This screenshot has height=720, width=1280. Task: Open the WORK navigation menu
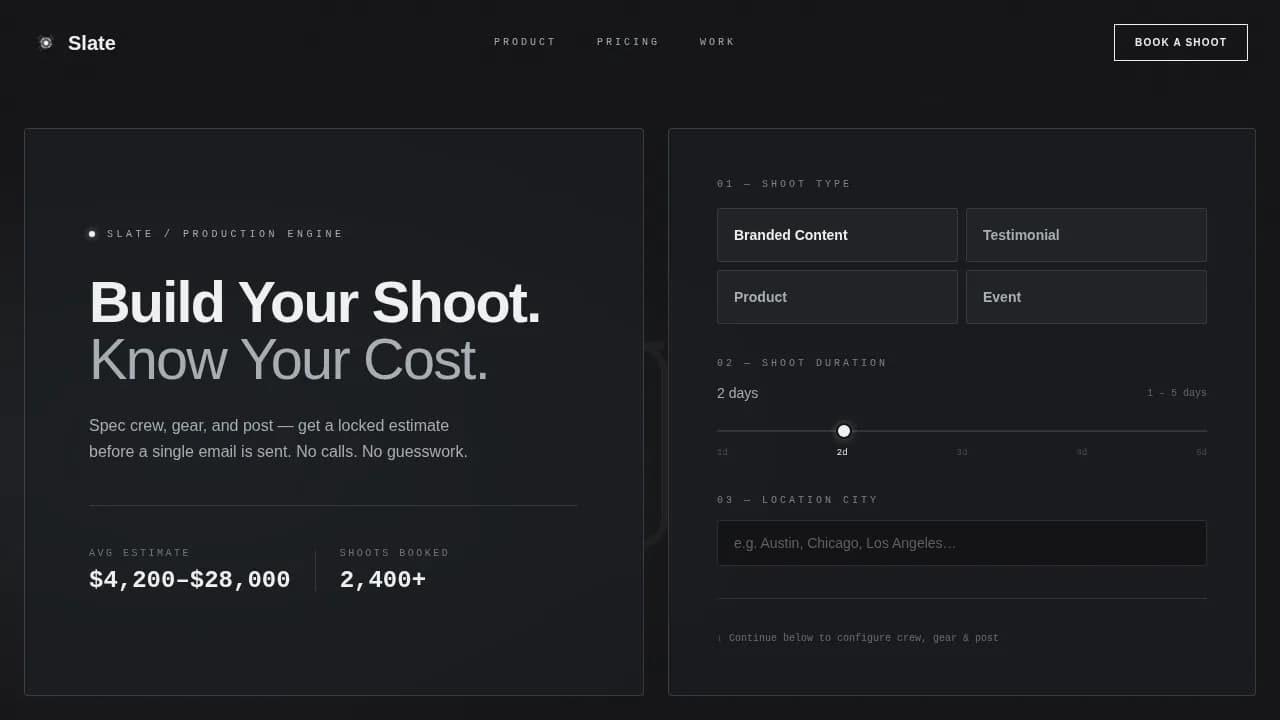pyautogui.click(x=716, y=42)
